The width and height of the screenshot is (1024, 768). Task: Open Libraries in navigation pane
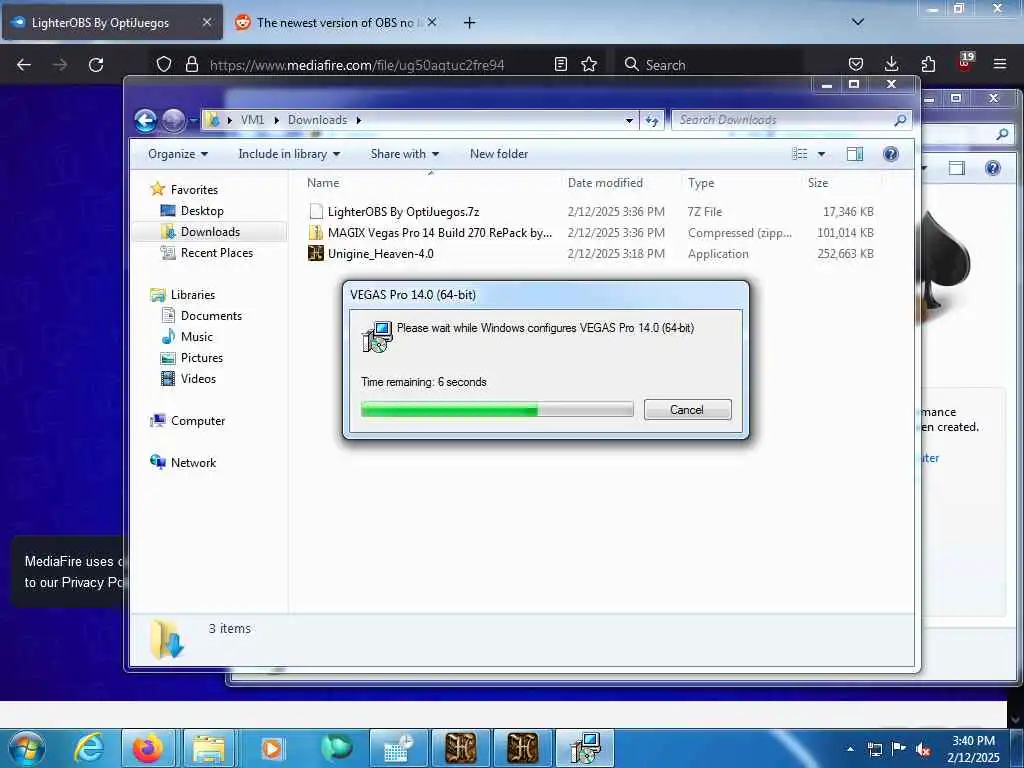click(x=193, y=295)
